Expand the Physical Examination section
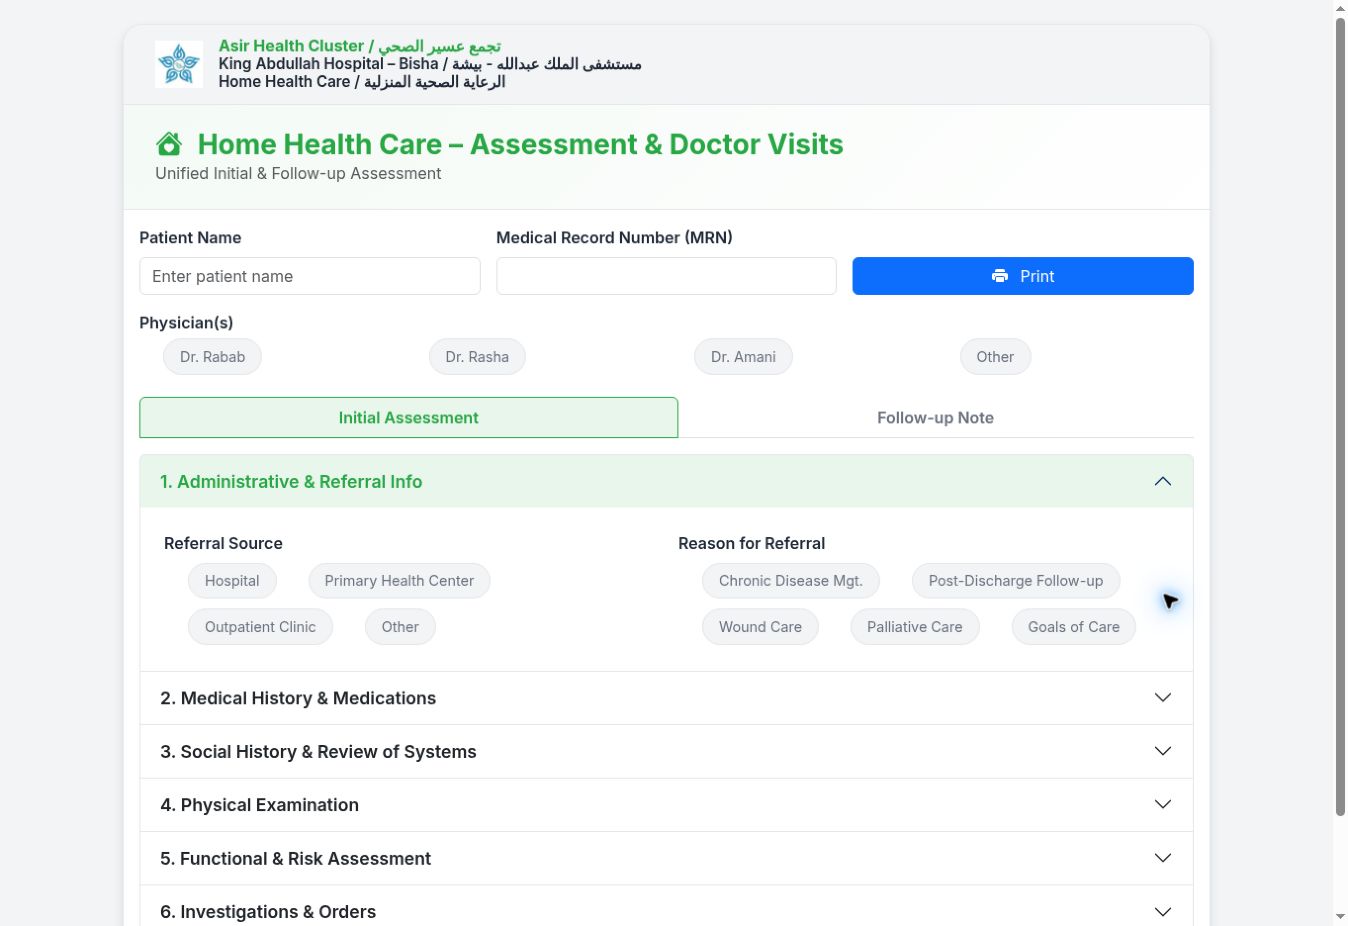The height and width of the screenshot is (926, 1348). click(666, 805)
